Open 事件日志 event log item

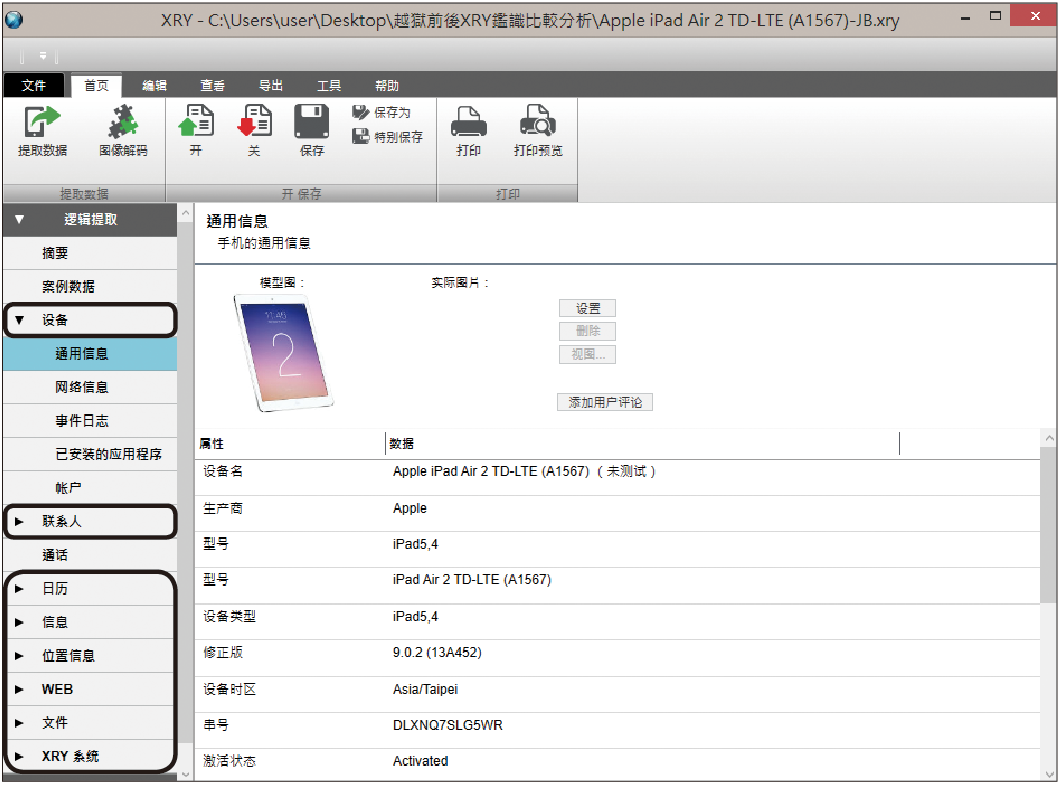pos(90,421)
